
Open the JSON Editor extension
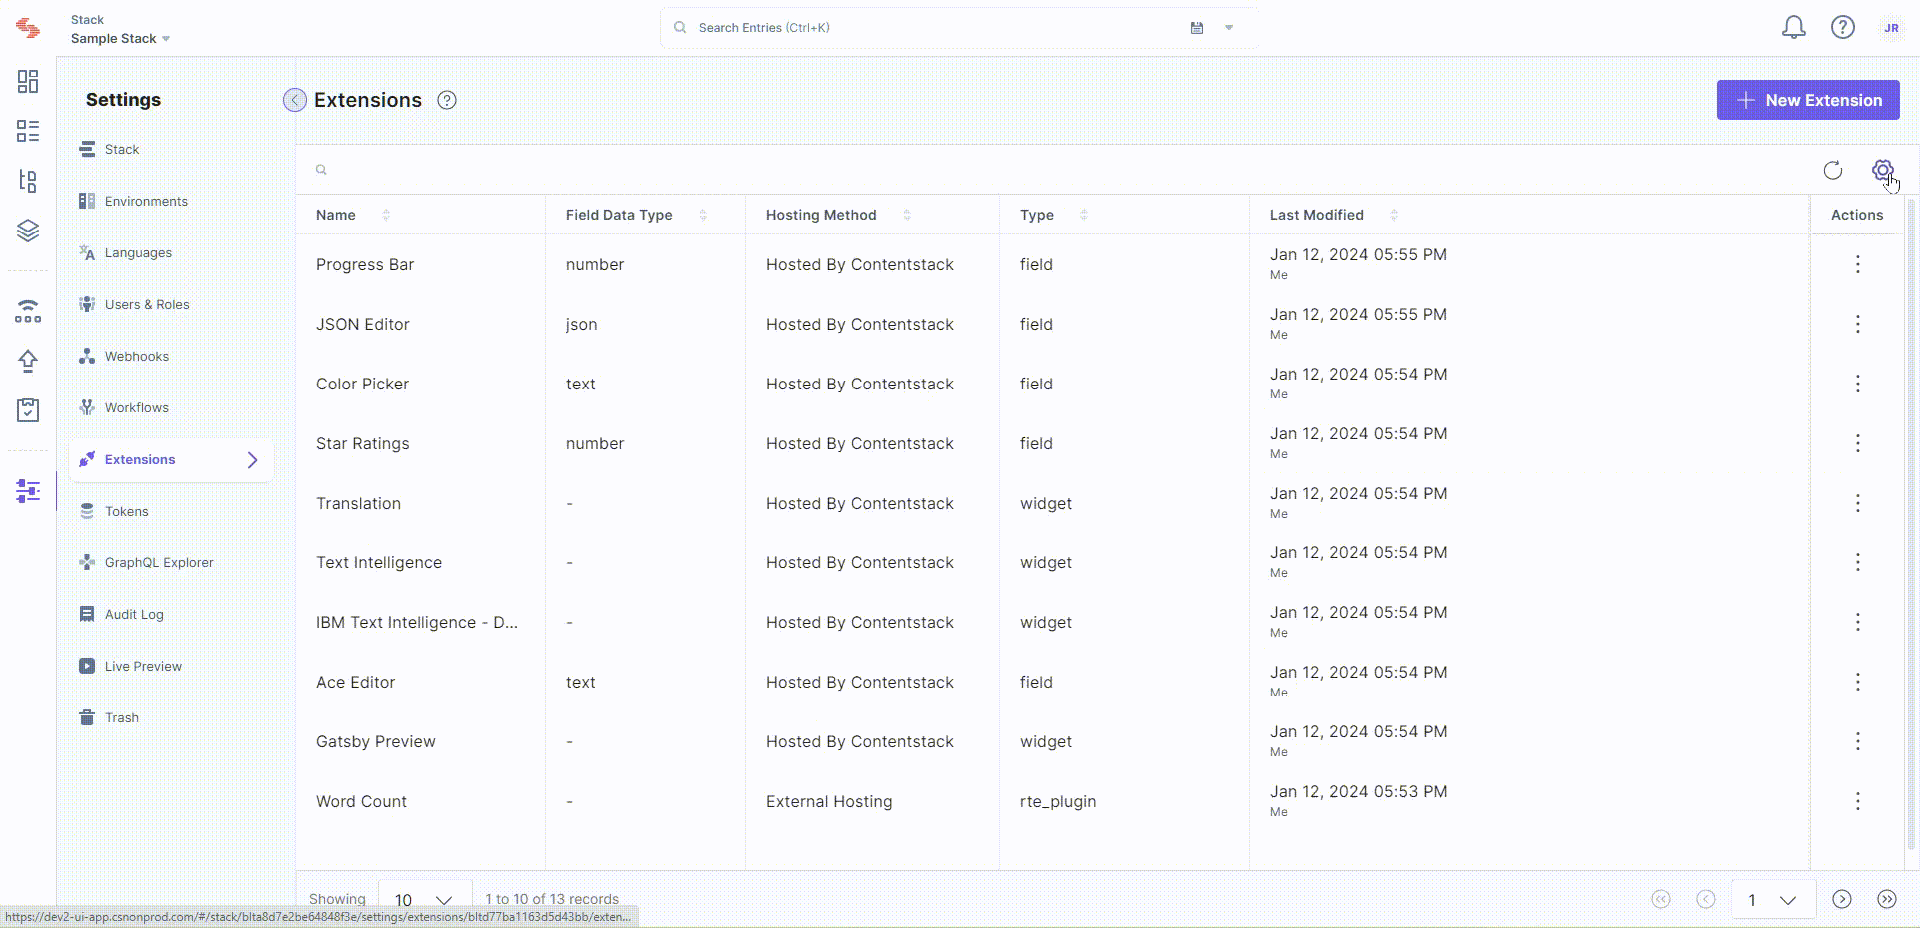(x=363, y=324)
